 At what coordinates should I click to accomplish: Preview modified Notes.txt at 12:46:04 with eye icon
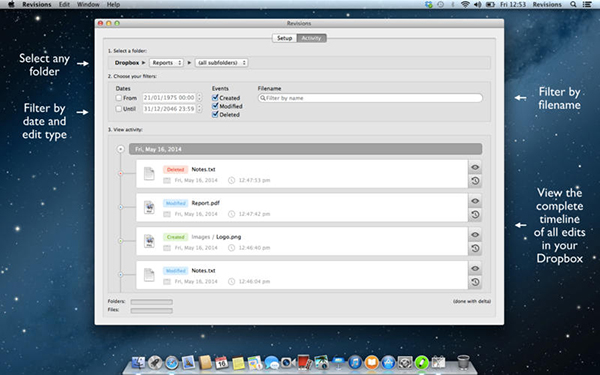[475, 268]
